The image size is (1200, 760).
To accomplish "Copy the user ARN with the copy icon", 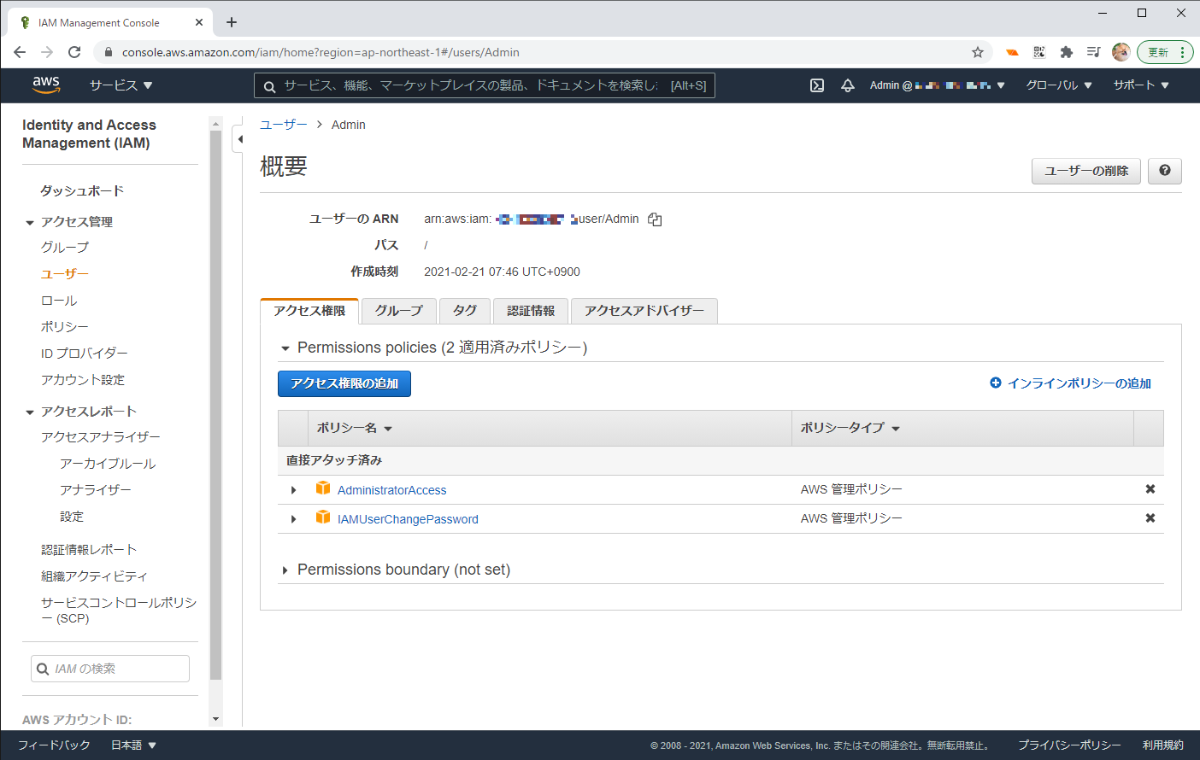I will [x=655, y=219].
